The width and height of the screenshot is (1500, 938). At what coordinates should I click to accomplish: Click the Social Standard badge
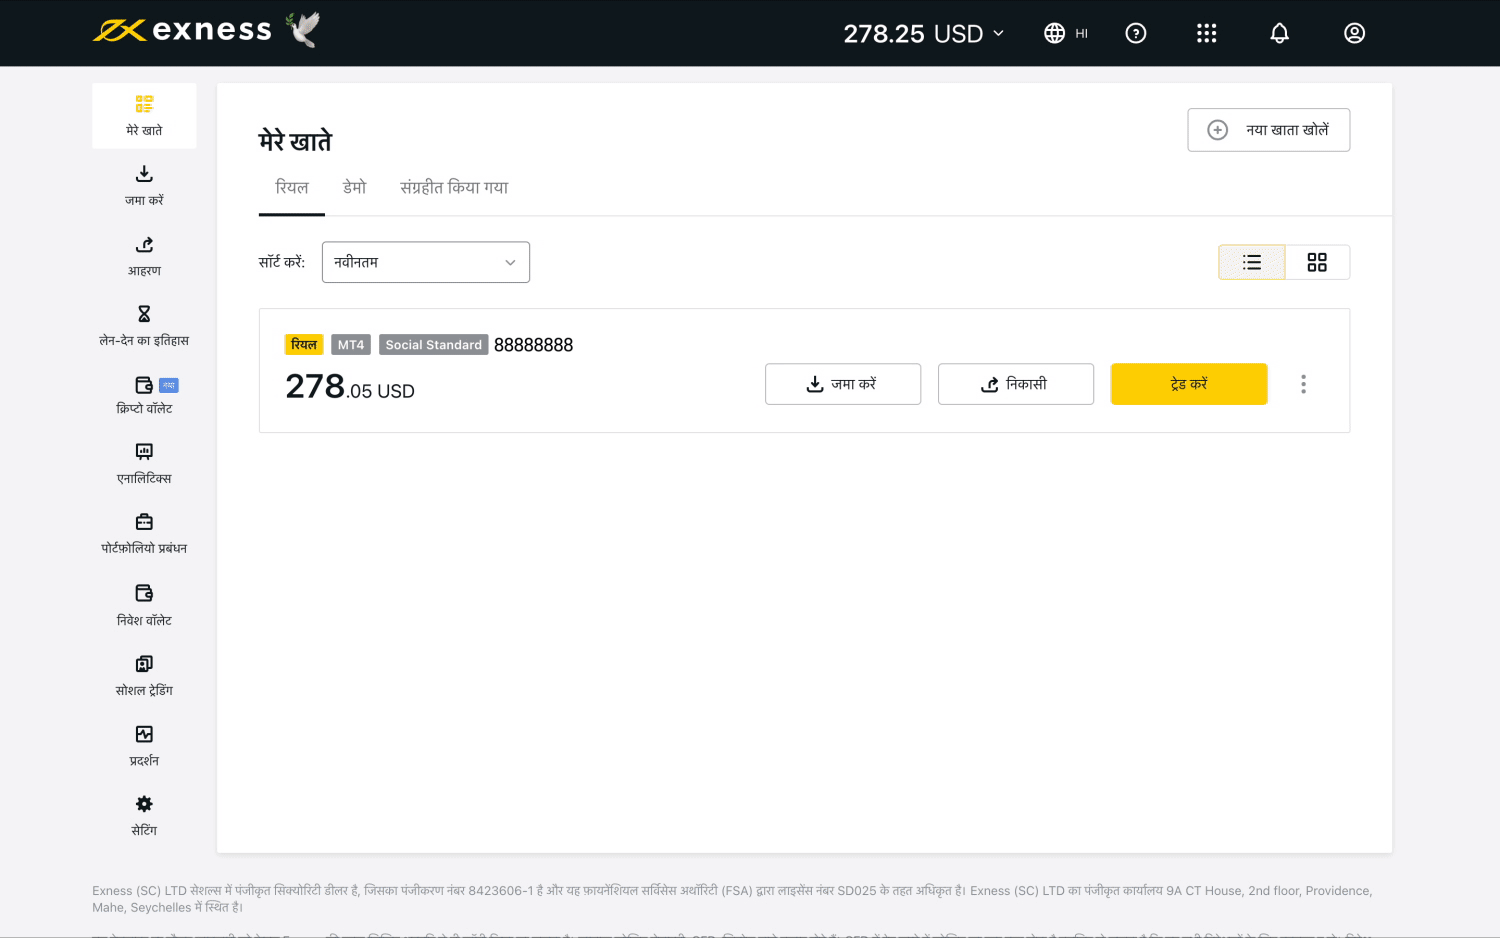coord(434,345)
